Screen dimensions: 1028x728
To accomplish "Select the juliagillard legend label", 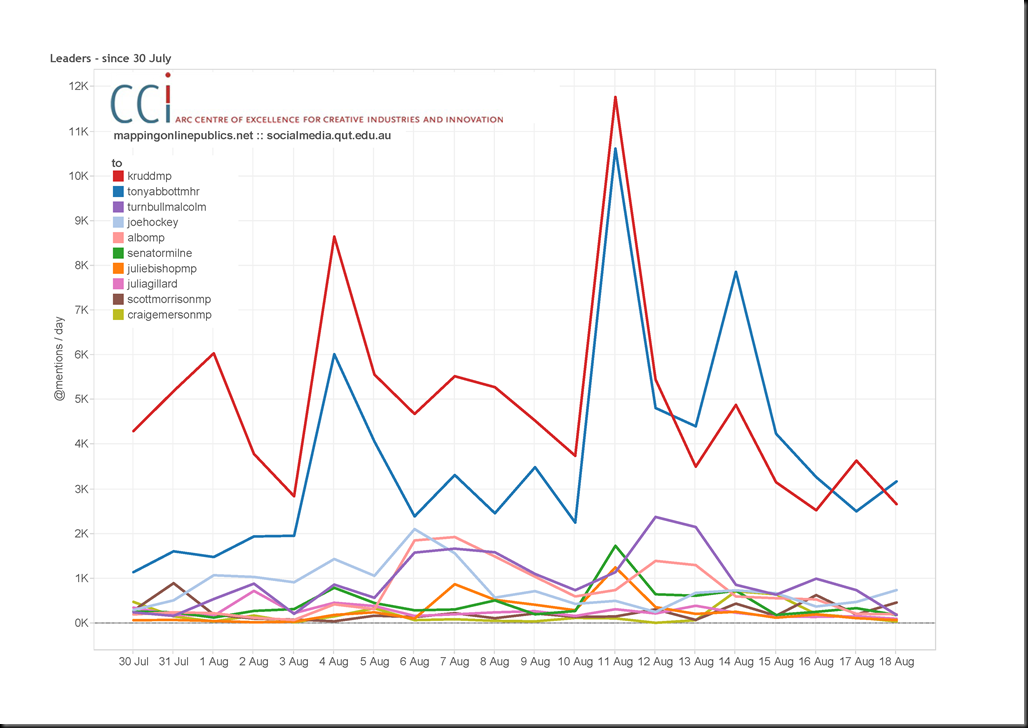I will [x=152, y=284].
